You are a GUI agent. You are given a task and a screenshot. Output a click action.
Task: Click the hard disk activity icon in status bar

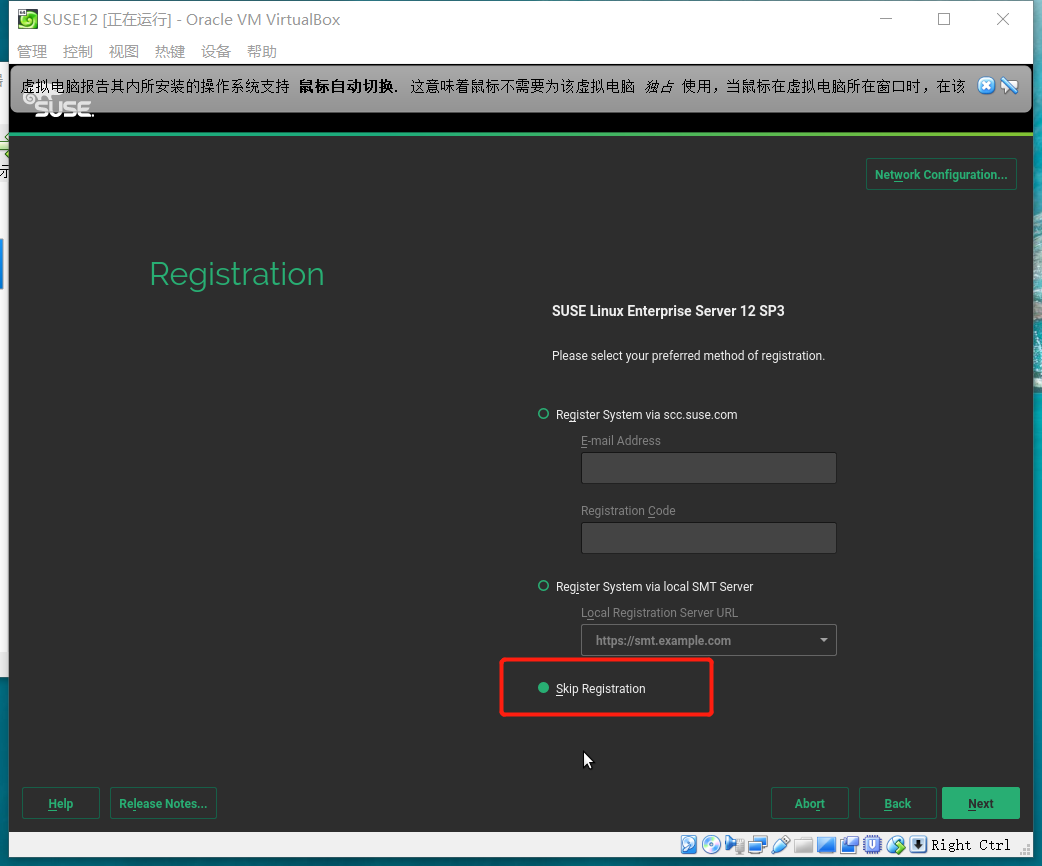[688, 845]
